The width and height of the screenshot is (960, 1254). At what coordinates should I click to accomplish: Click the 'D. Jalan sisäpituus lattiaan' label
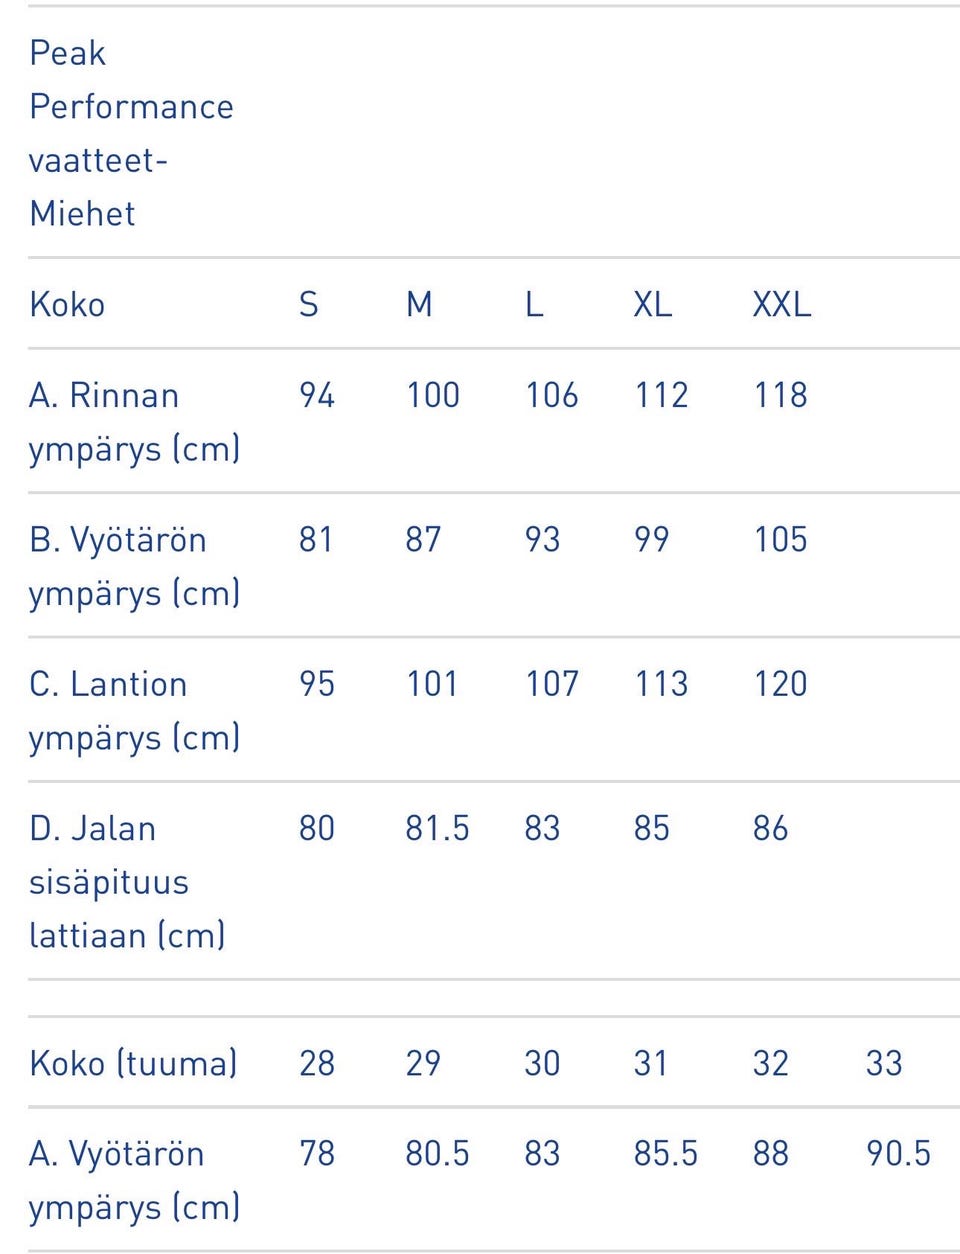click(x=127, y=881)
